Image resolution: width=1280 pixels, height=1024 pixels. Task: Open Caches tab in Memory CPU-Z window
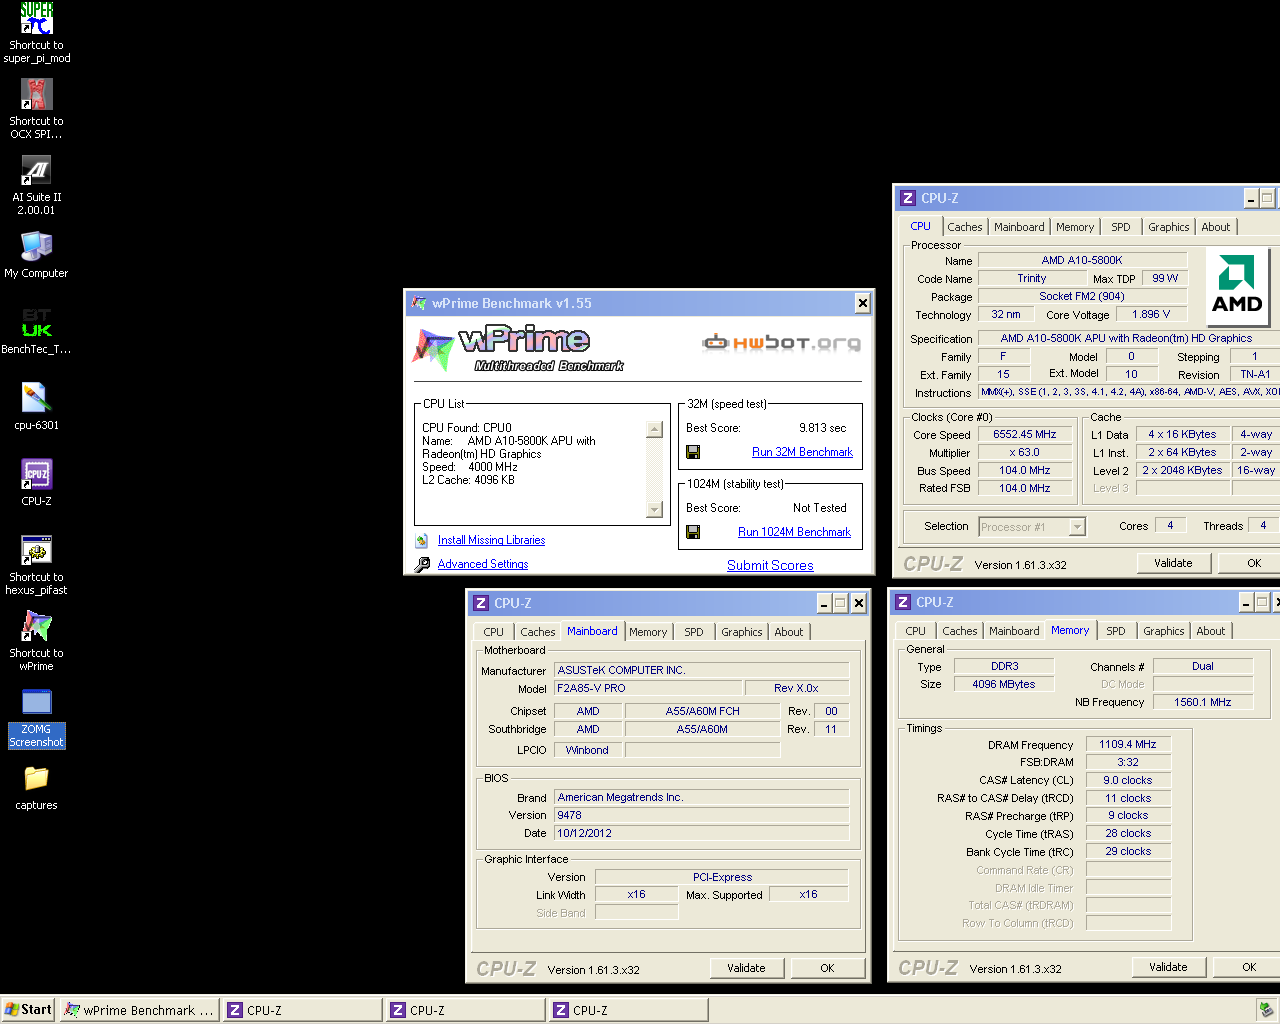click(960, 631)
